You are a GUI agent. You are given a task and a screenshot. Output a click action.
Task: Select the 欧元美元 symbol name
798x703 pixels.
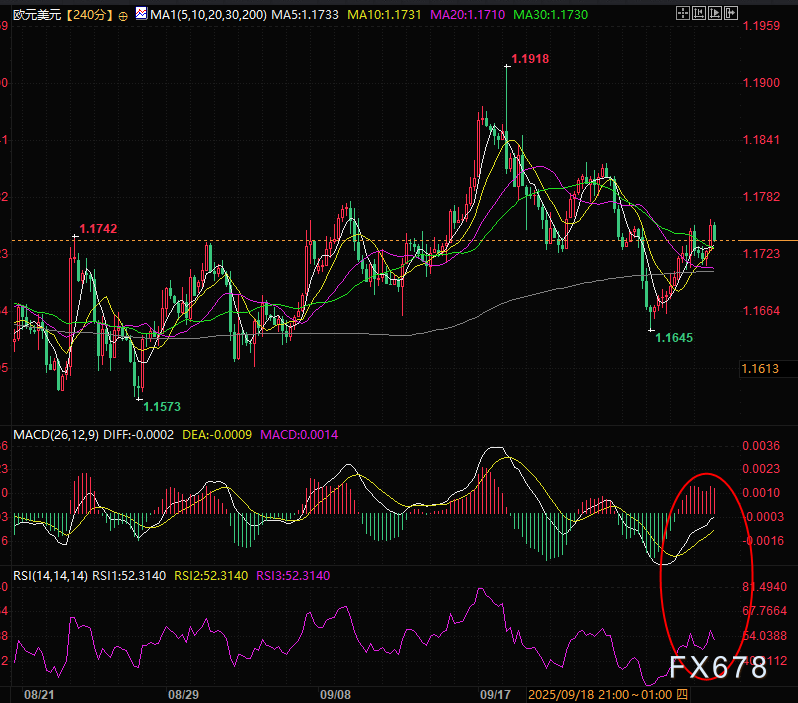coord(32,15)
